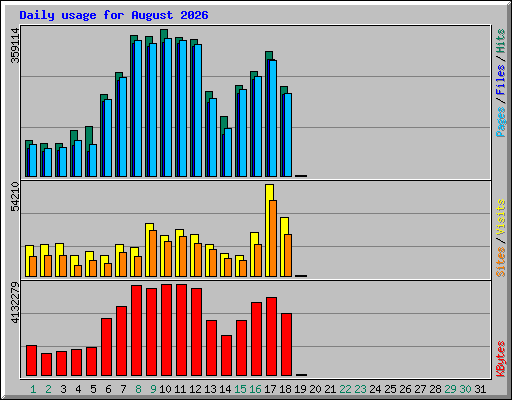Click the red KBytes bar for day 10
The width and height of the screenshot is (512, 400).
pos(166,330)
